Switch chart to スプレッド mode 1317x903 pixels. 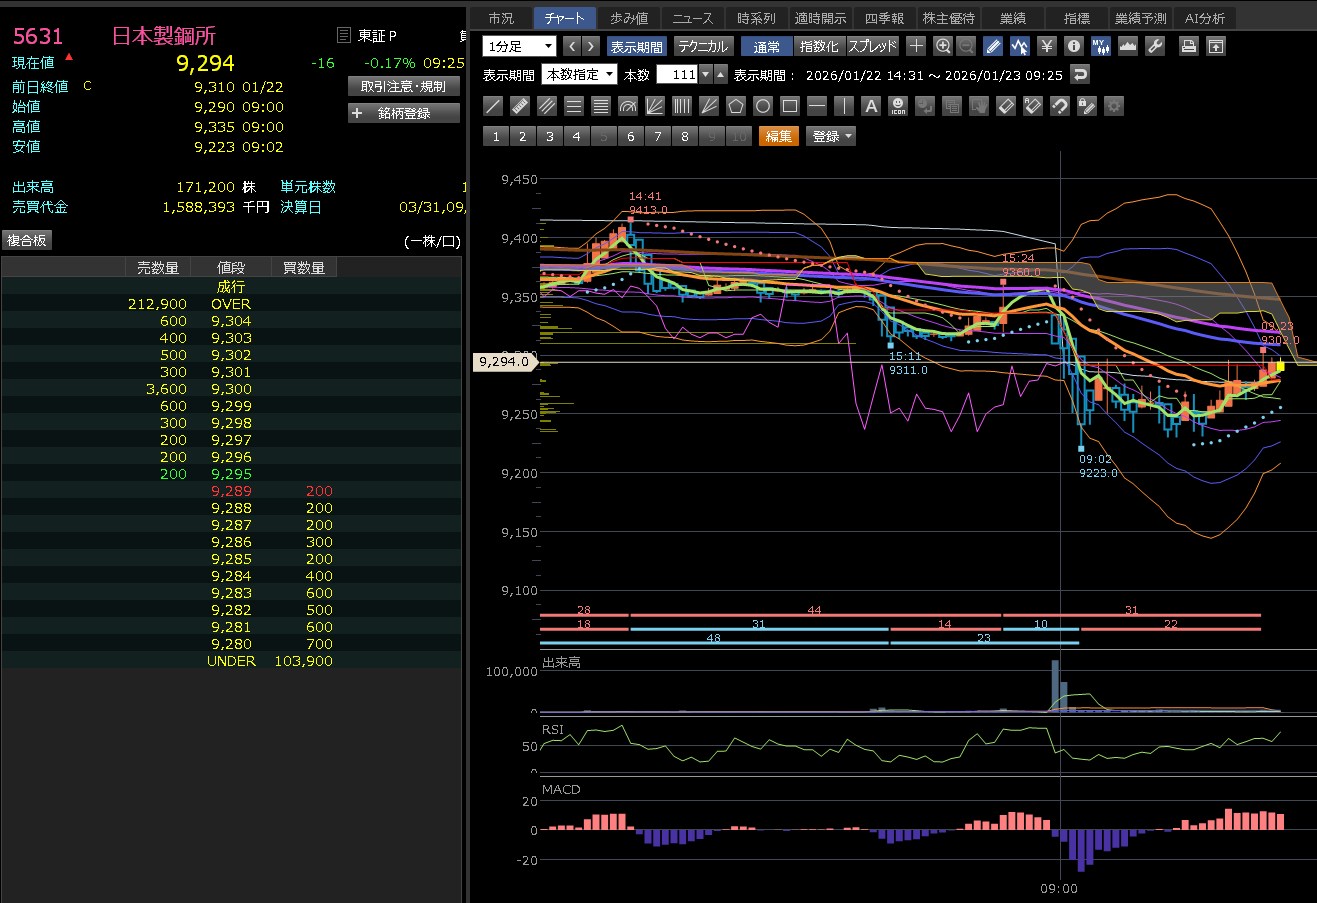pyautogui.click(x=872, y=46)
